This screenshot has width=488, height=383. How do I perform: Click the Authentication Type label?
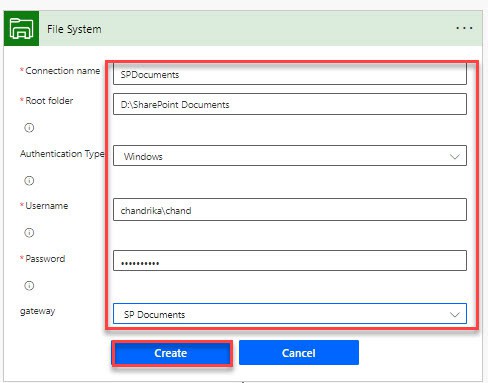click(x=62, y=154)
